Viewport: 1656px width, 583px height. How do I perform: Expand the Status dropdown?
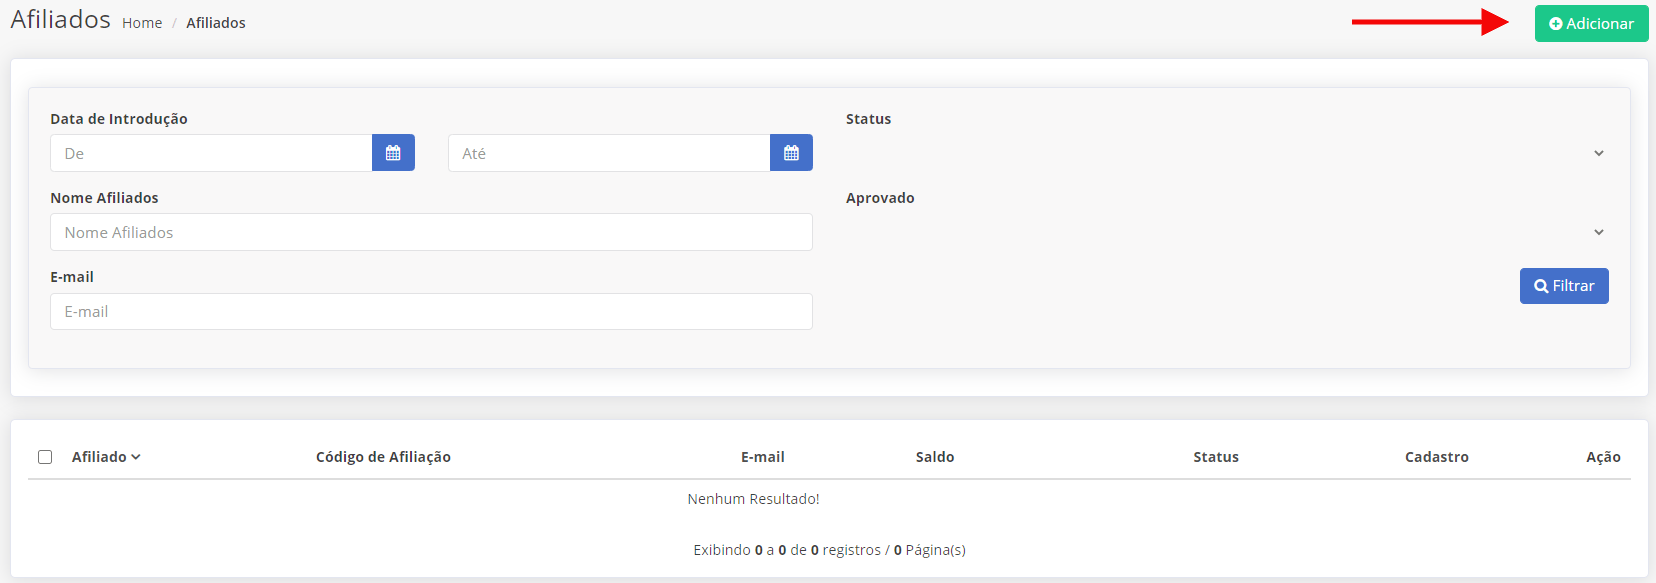1227,153
